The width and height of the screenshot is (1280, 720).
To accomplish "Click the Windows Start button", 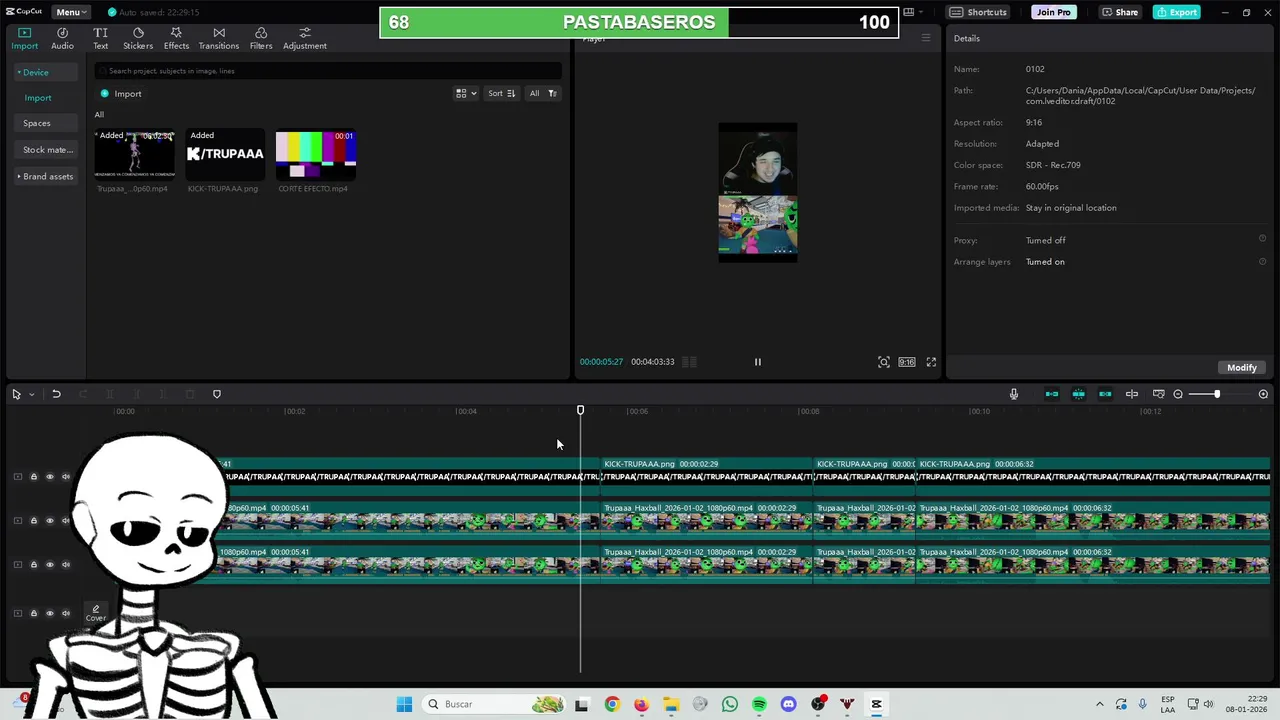I will [404, 704].
